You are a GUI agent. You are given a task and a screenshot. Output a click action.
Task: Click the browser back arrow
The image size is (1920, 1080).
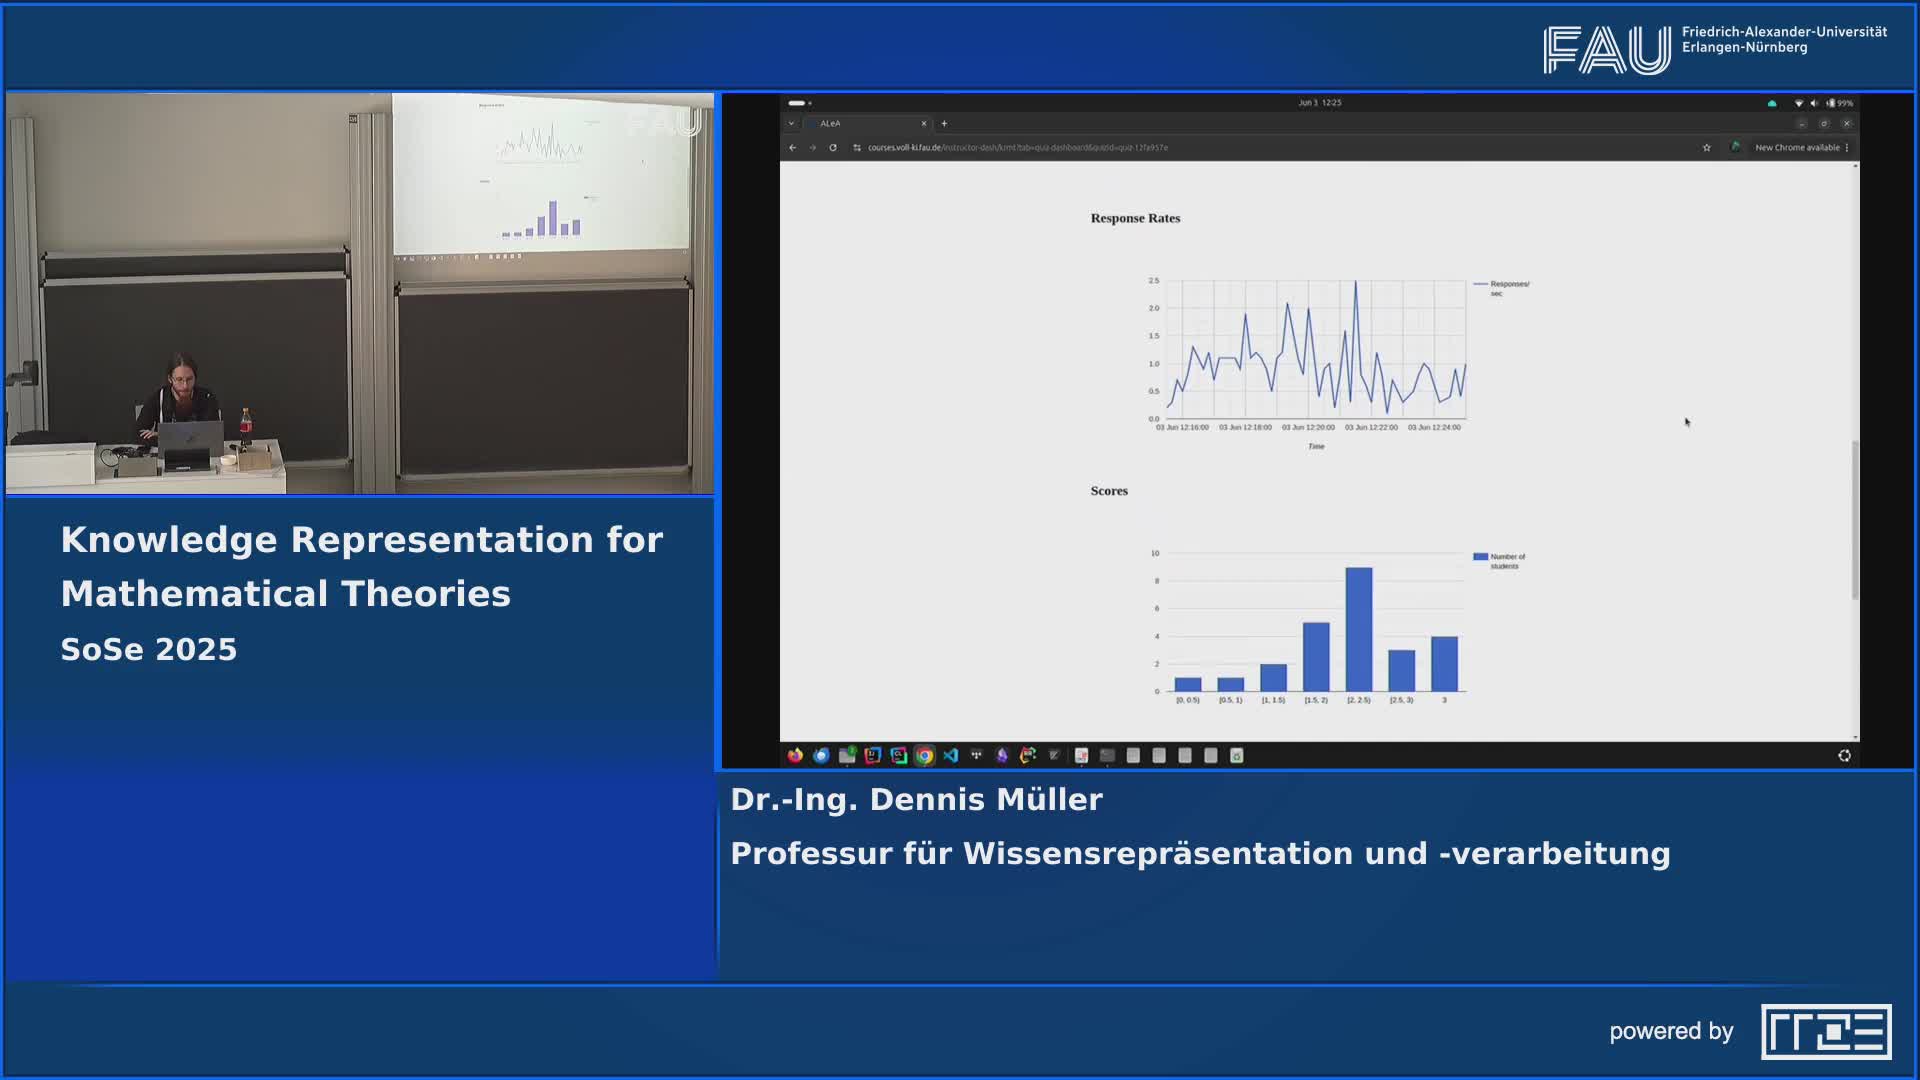coord(792,148)
